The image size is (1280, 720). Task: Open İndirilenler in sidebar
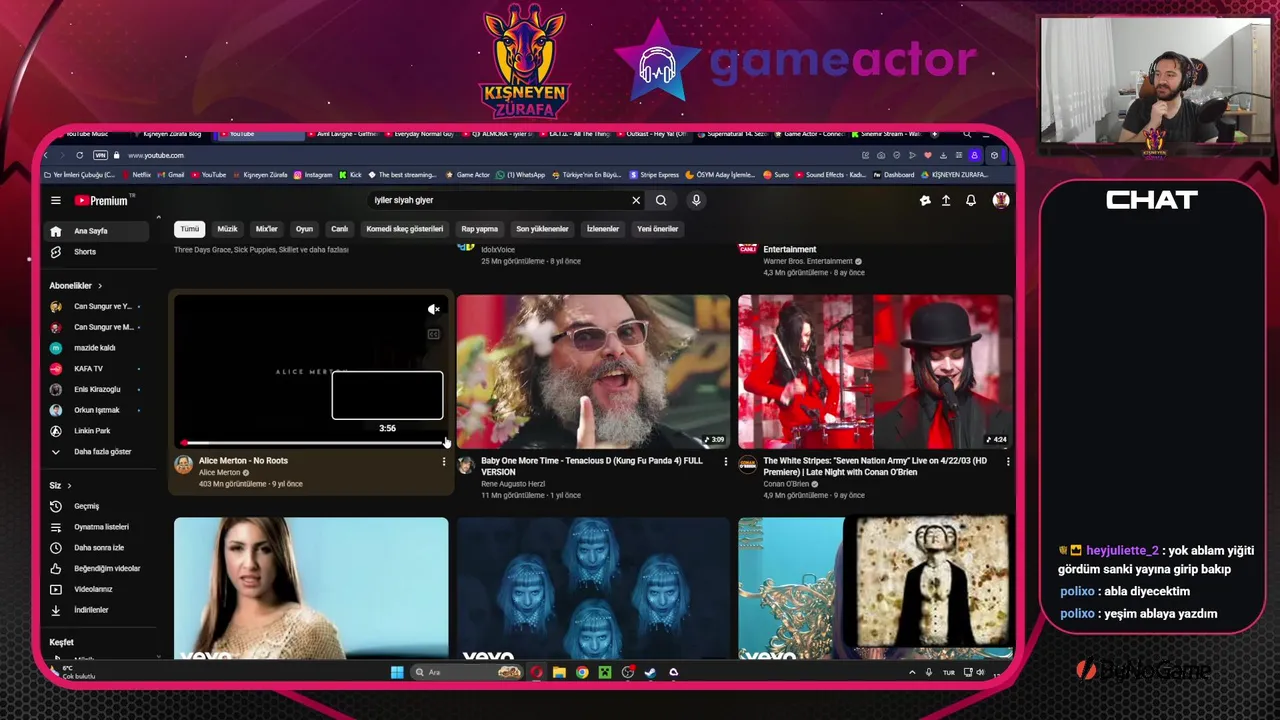click(x=98, y=610)
